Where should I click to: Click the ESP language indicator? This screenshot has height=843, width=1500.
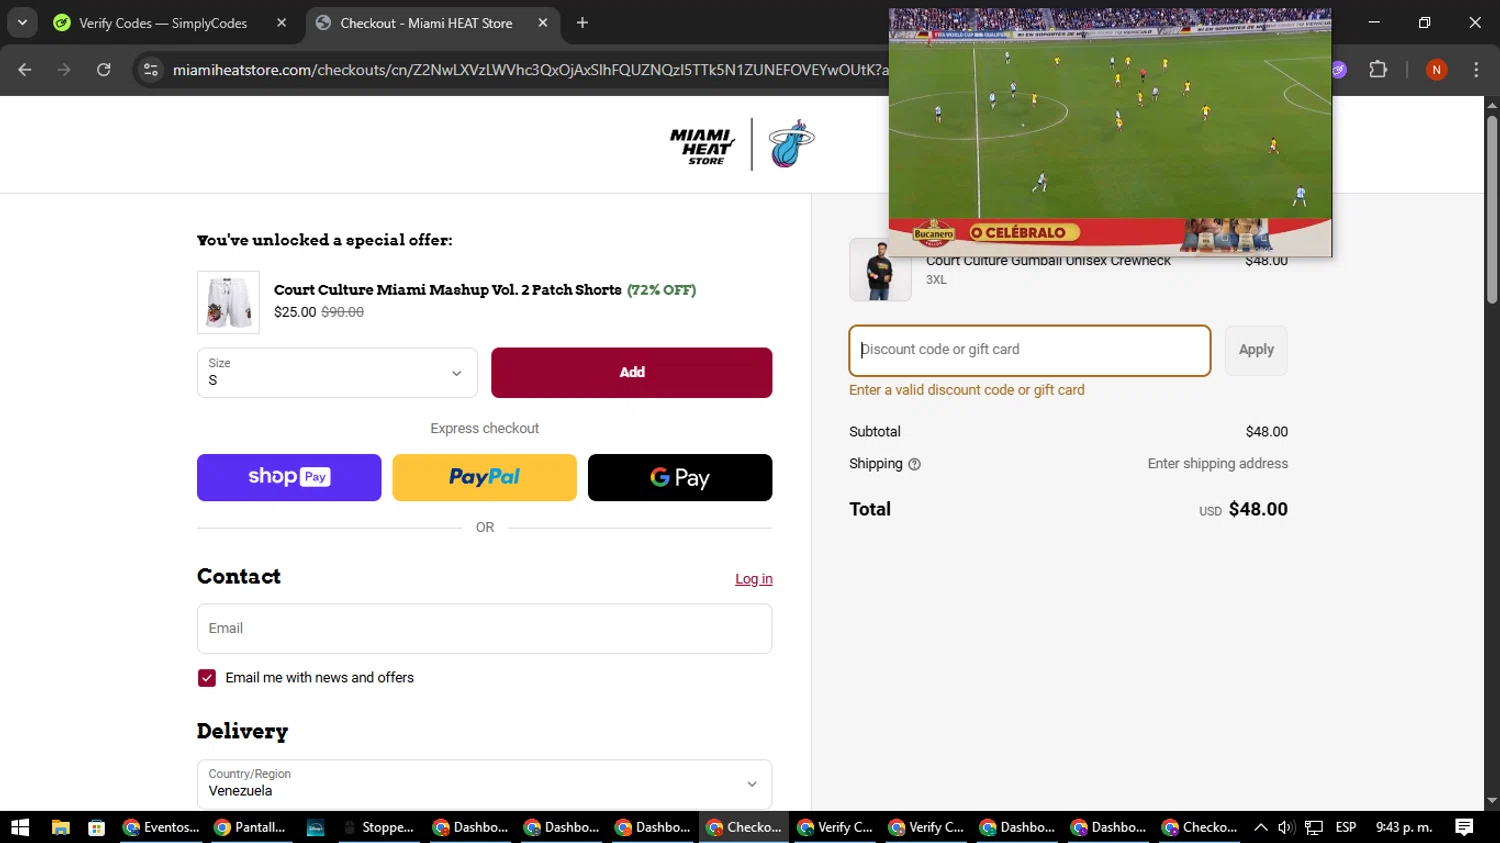pos(1346,827)
